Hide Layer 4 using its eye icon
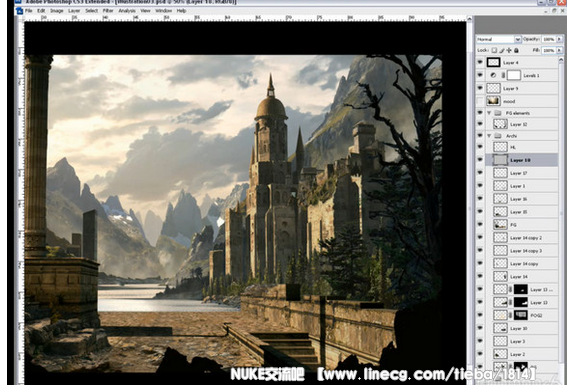The width and height of the screenshot is (571, 391). pos(480,62)
